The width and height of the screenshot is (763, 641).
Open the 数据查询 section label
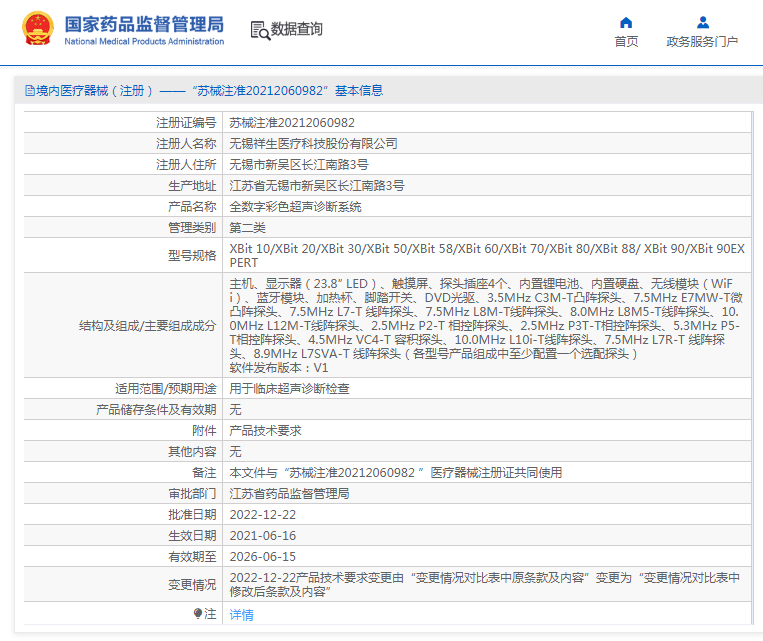pos(297,30)
